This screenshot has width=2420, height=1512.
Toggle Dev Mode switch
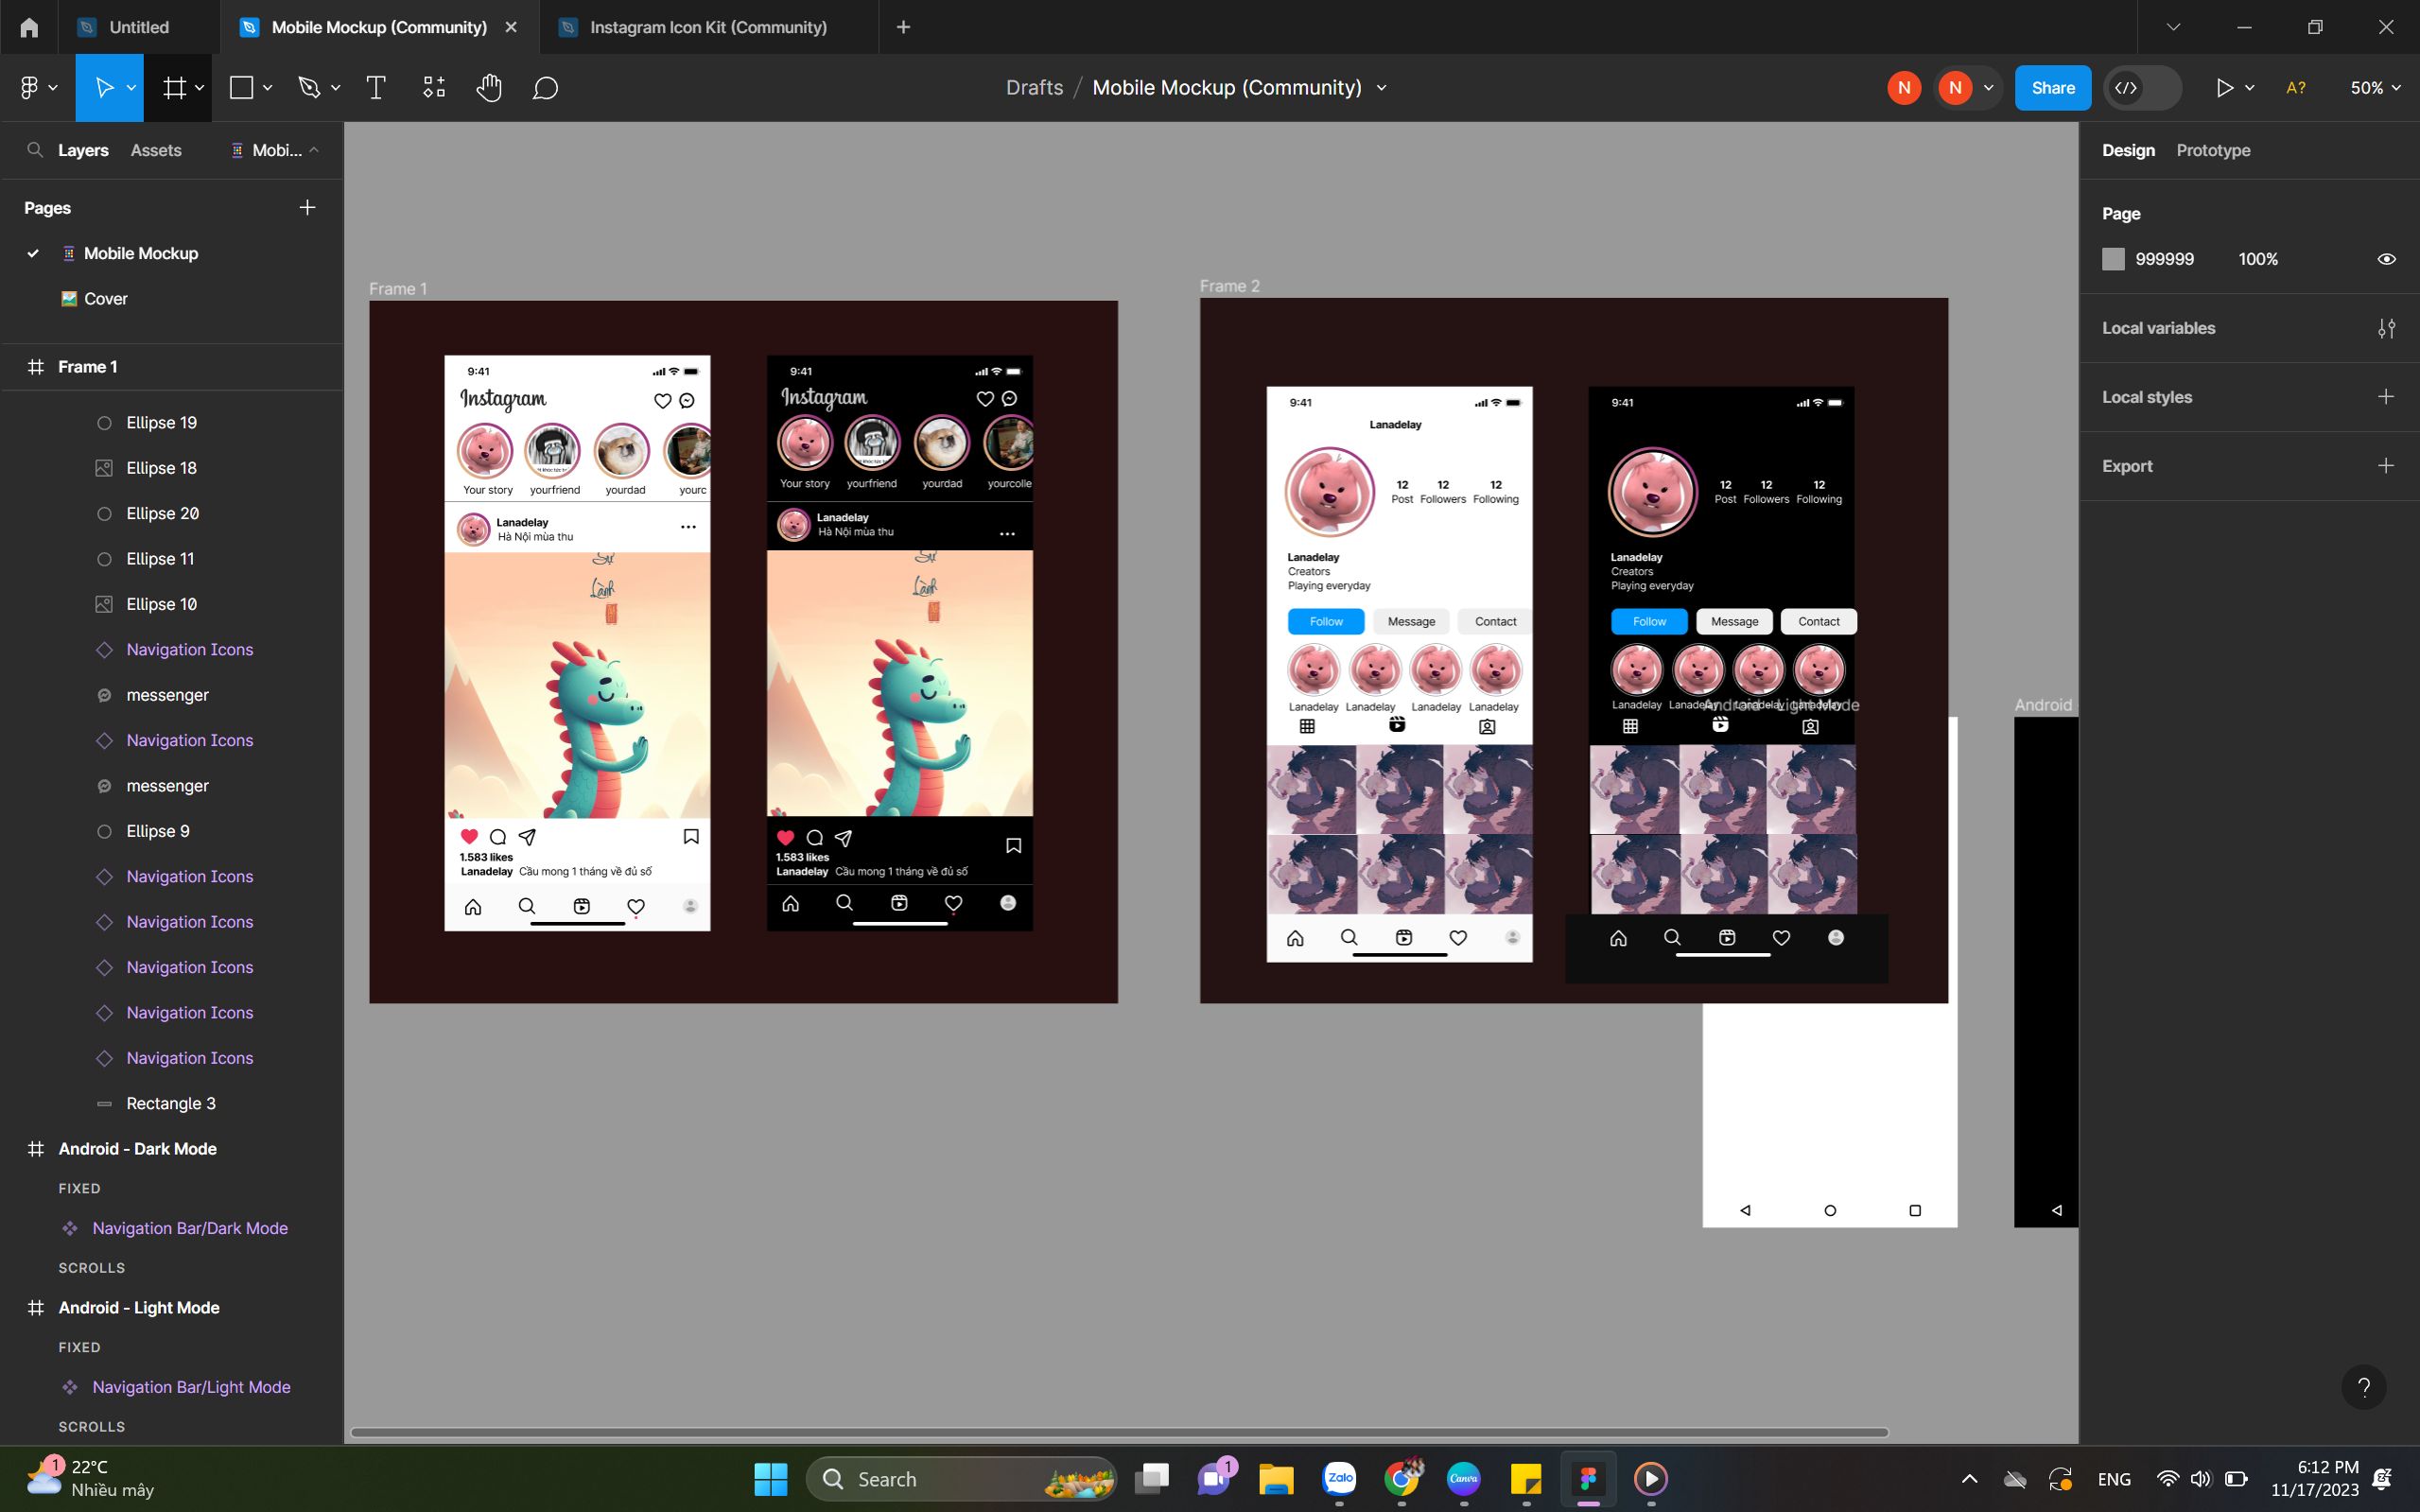point(2143,88)
